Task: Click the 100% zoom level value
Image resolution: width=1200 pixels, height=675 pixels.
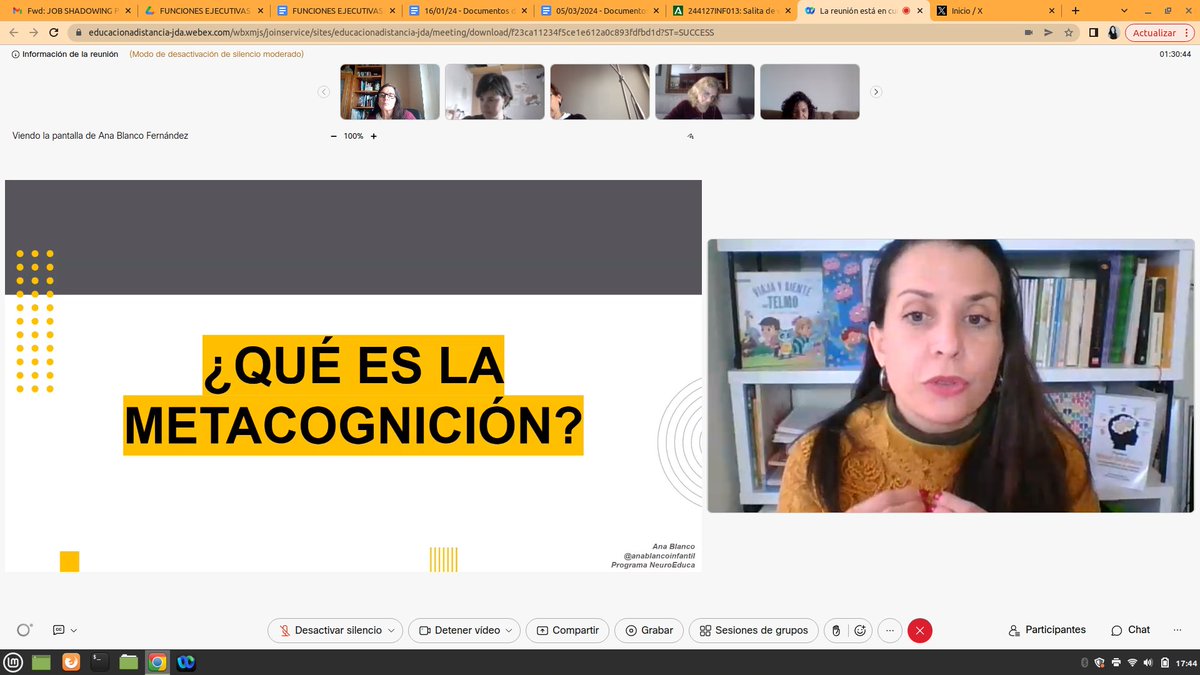Action: point(354,136)
